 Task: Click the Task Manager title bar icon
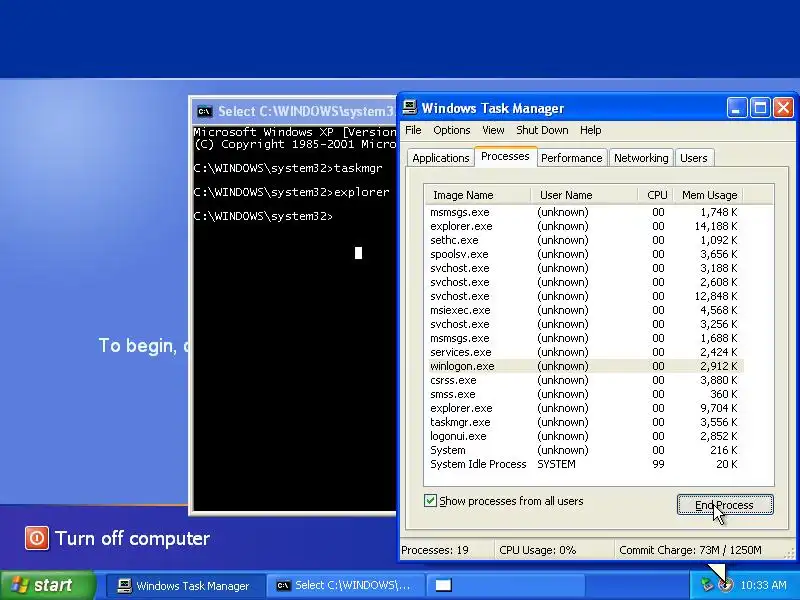(410, 108)
